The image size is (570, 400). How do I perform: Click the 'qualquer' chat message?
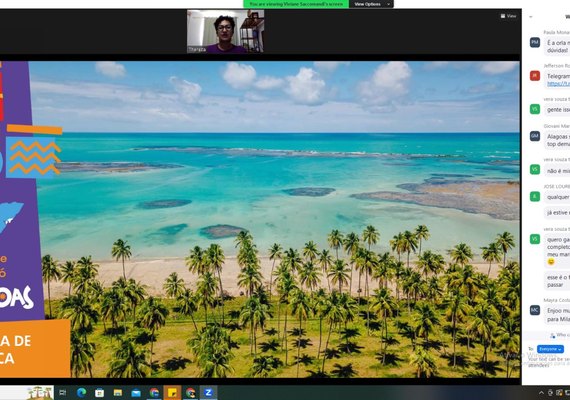coord(557,197)
